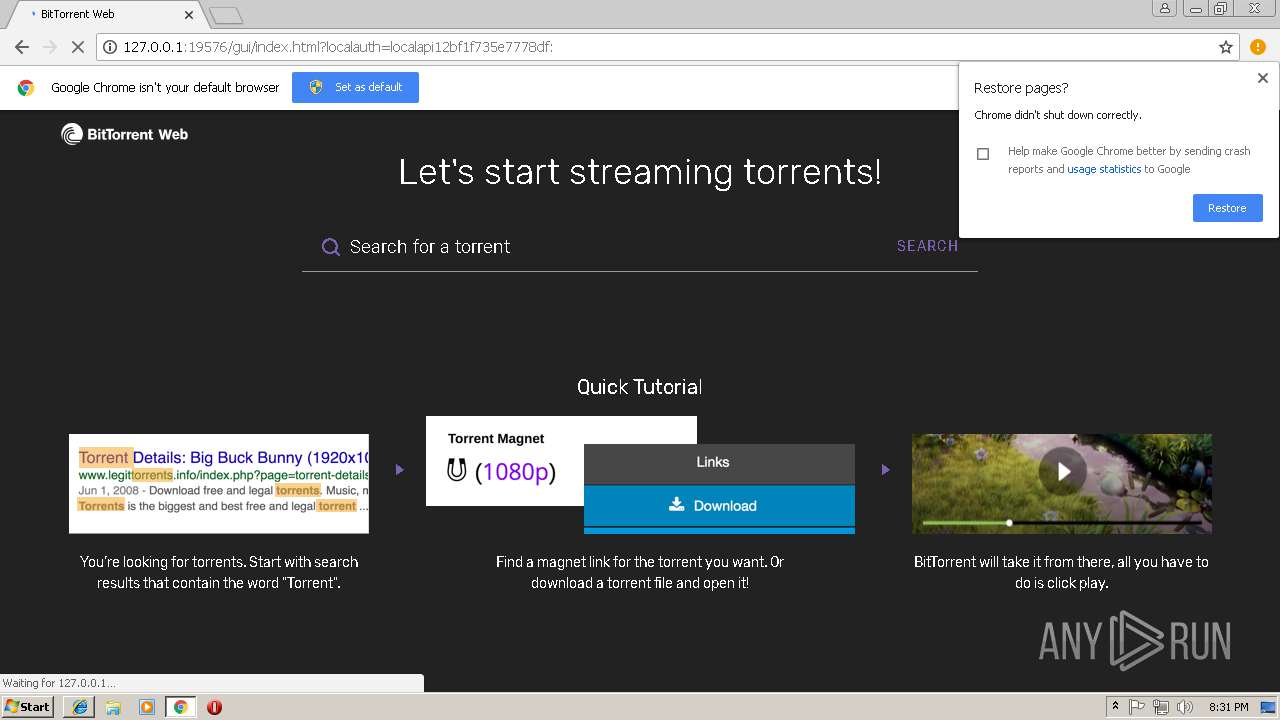1280x720 pixels.
Task: Open the usage statistics link
Action: point(1104,169)
